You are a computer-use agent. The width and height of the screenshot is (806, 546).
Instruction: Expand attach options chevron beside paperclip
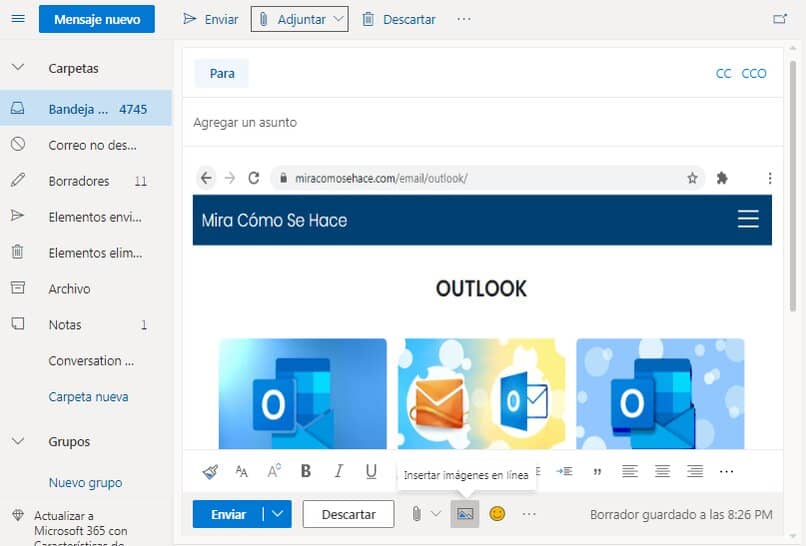point(435,514)
